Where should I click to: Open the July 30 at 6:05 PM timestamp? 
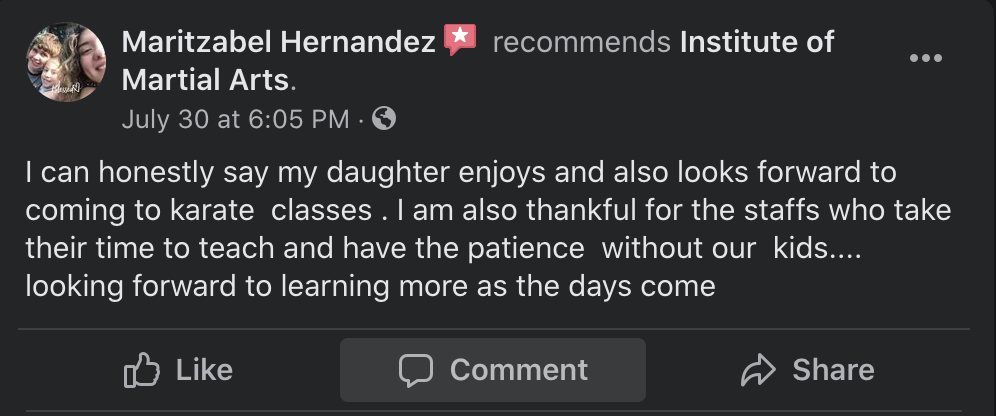click(235, 120)
